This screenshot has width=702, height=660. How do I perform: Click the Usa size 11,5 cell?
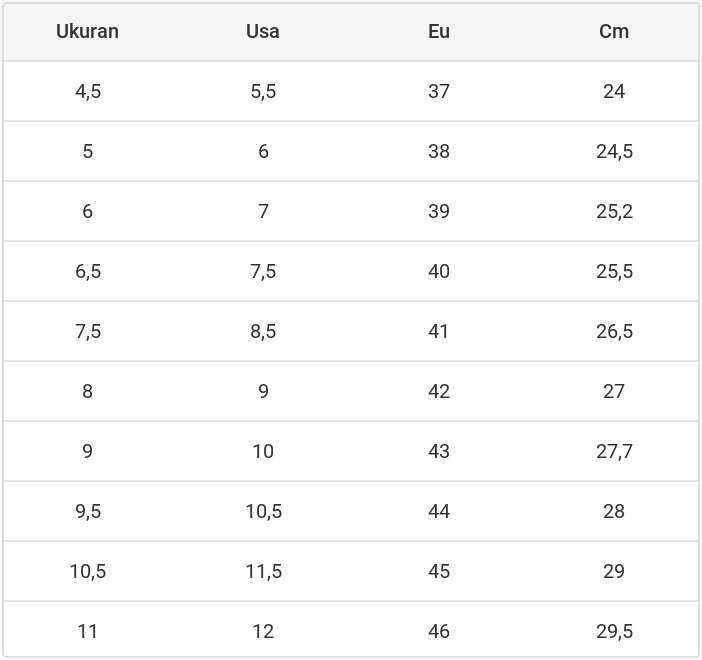pos(263,571)
